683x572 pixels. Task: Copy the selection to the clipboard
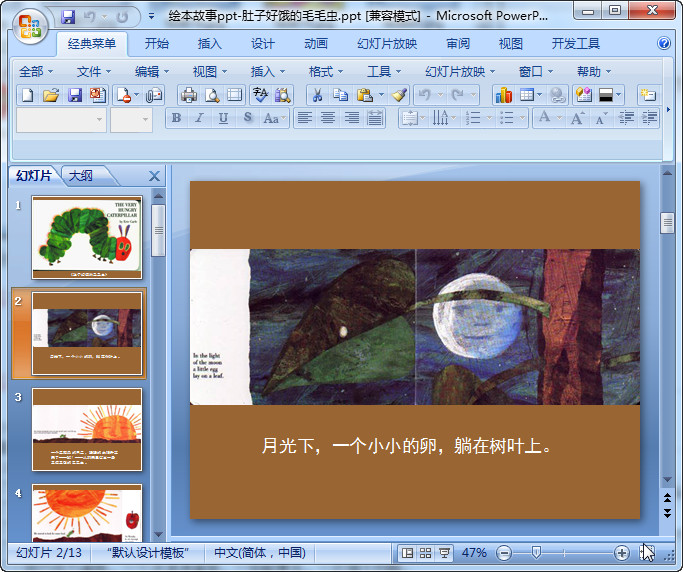(x=341, y=95)
